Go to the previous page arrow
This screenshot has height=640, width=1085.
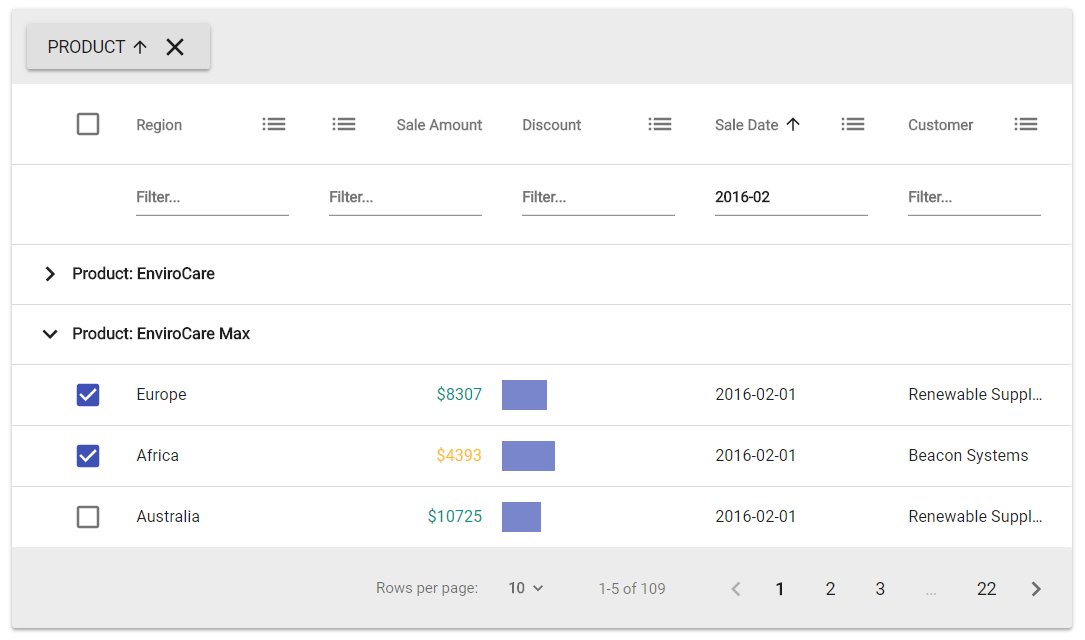pyautogui.click(x=736, y=589)
